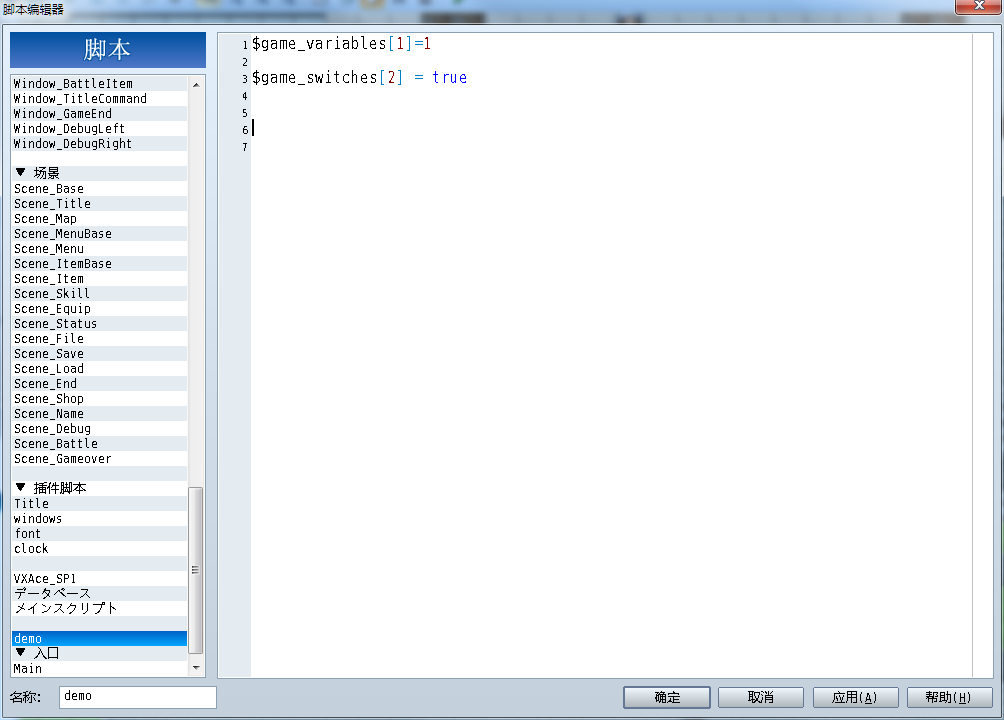Select Scene_Base script
This screenshot has height=720, width=1004.
[99, 189]
